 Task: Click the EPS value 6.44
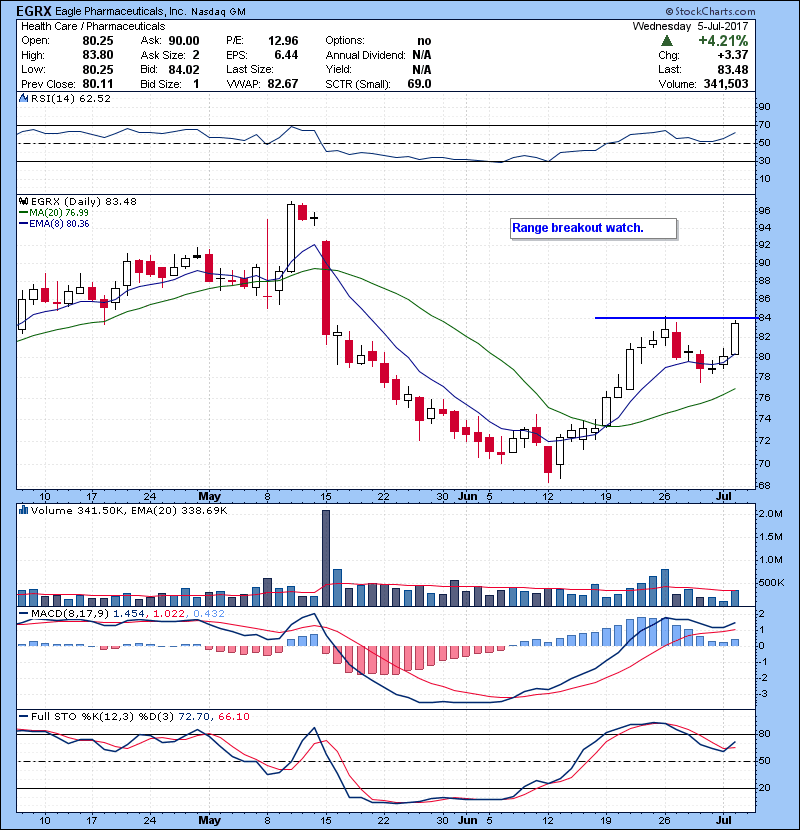pyautogui.click(x=286, y=55)
